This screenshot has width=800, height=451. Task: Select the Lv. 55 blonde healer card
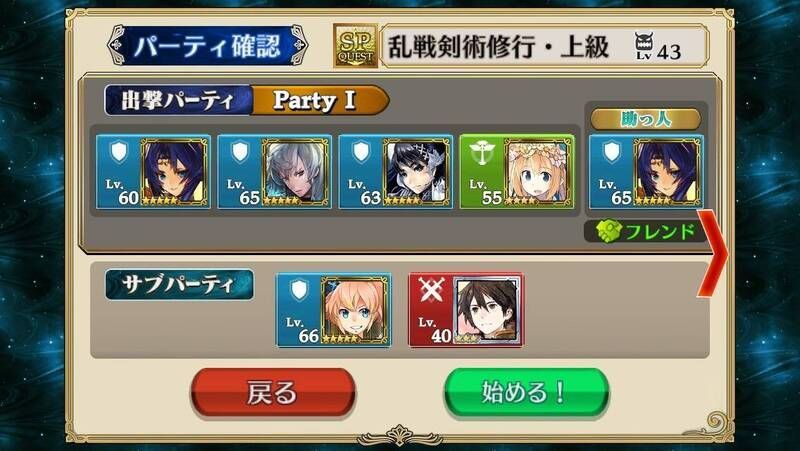coord(517,171)
